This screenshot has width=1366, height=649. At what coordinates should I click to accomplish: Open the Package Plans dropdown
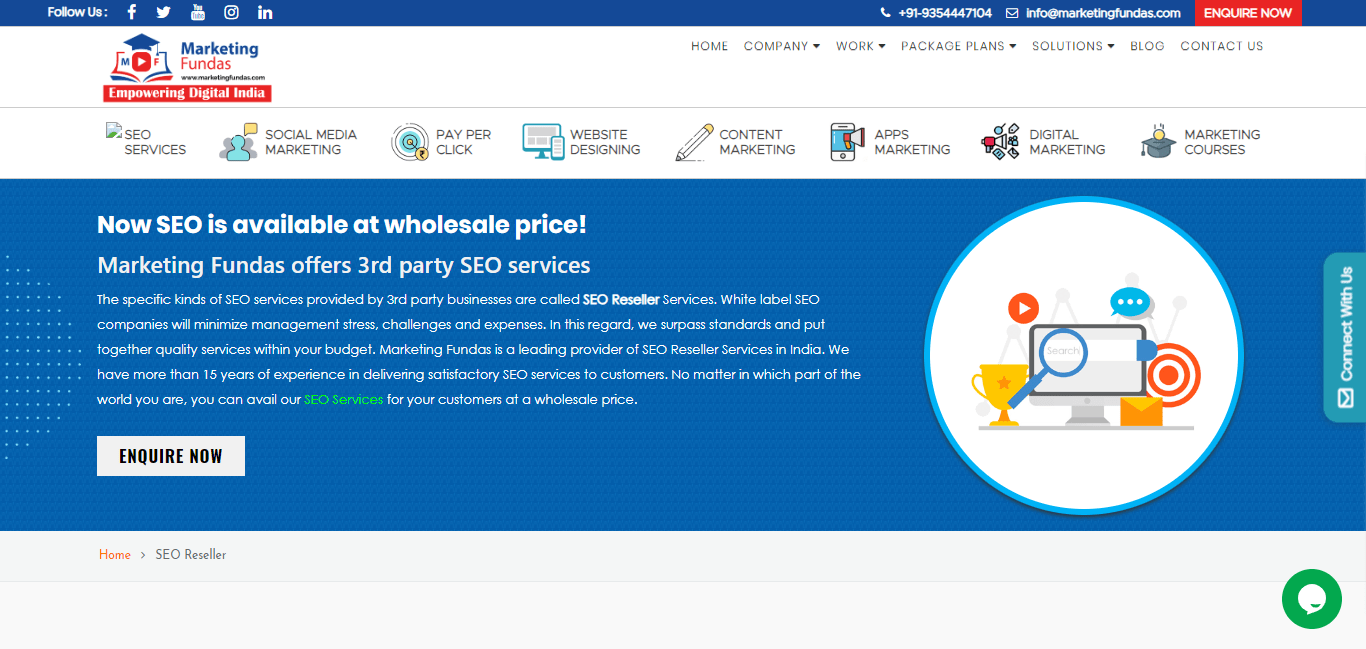[958, 46]
